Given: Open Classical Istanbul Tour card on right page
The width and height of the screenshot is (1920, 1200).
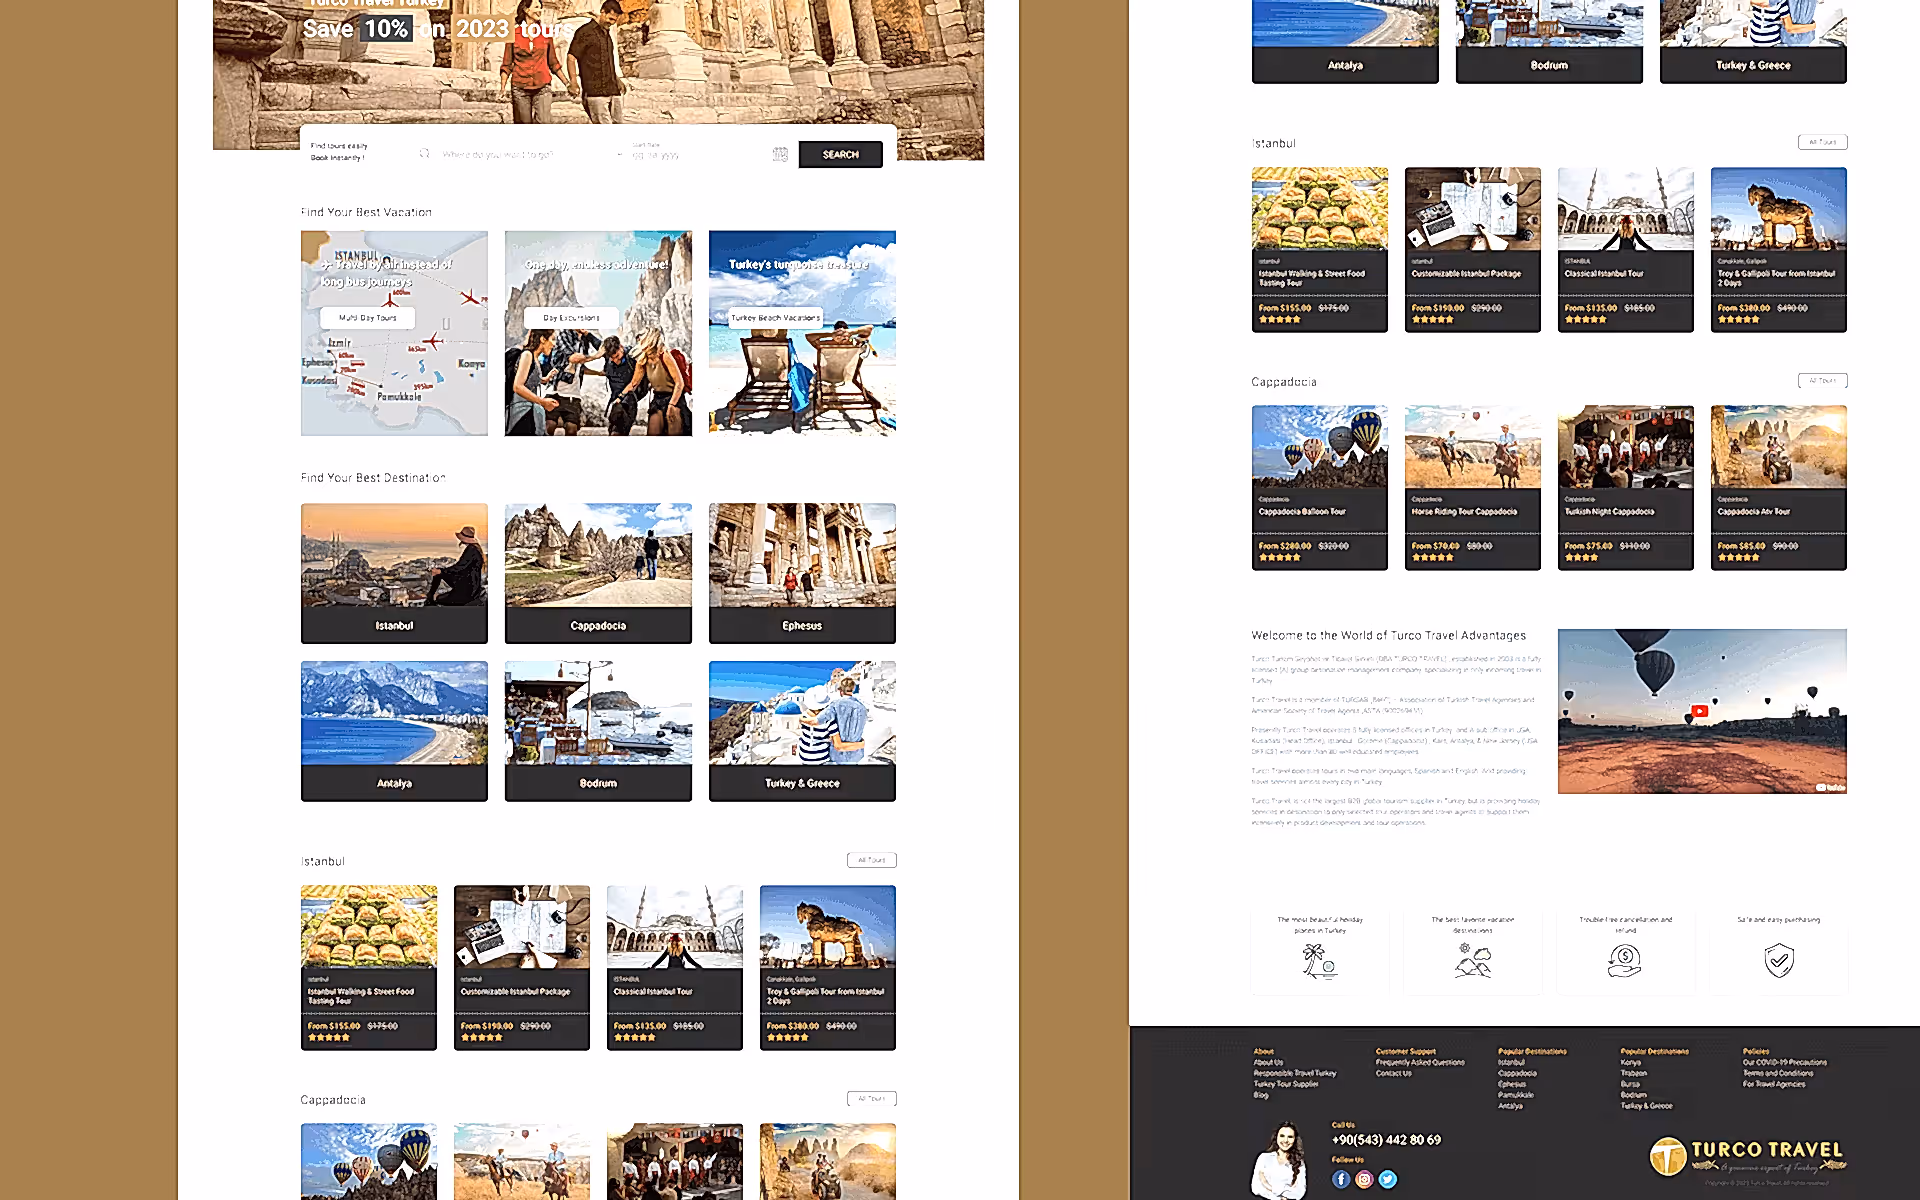Looking at the screenshot, I should tap(1626, 249).
